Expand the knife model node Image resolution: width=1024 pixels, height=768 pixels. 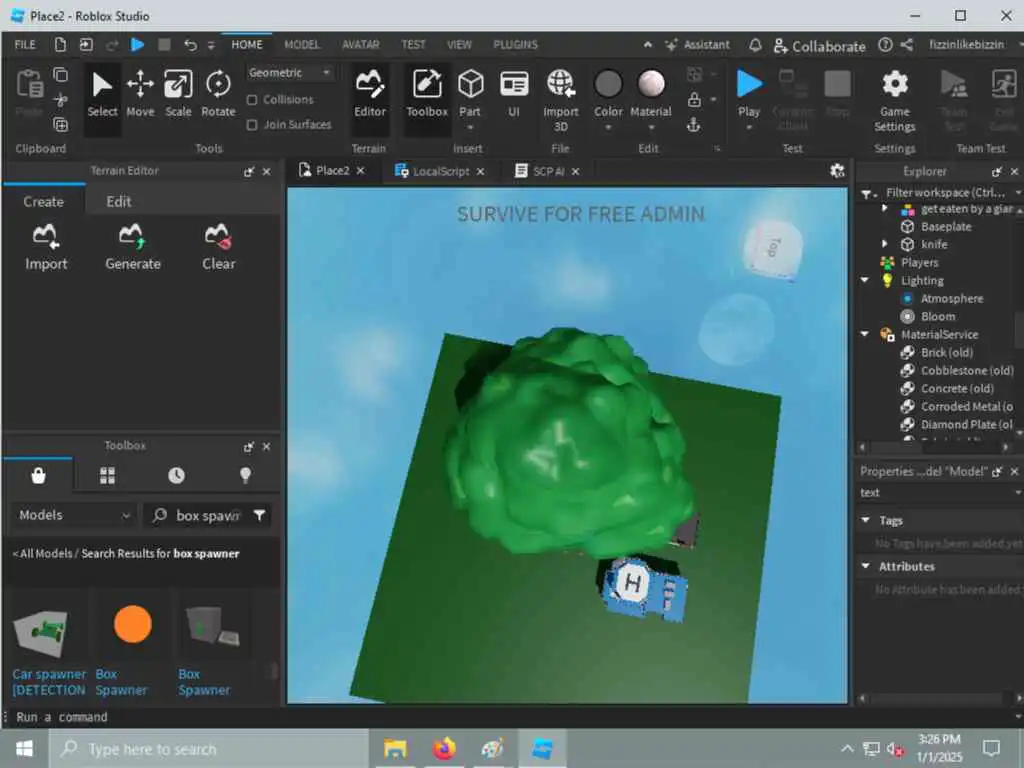click(885, 244)
